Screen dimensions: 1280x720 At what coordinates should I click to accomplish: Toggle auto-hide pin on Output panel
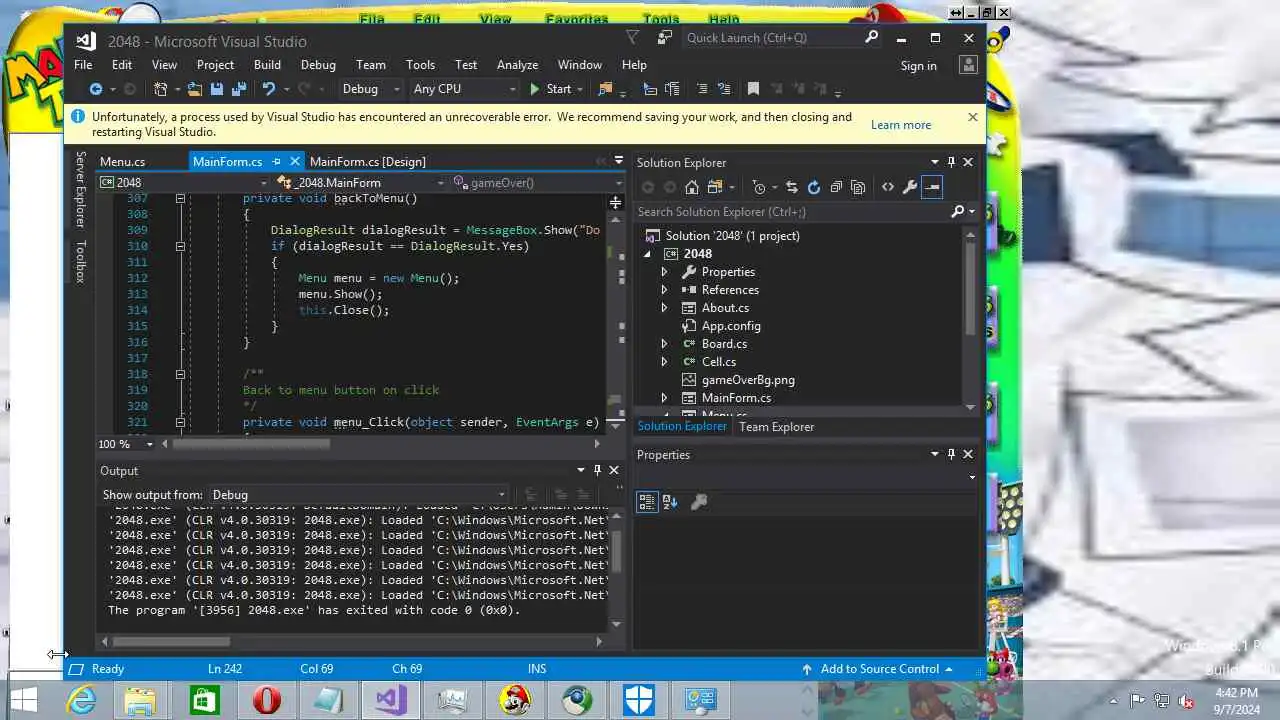coord(597,470)
